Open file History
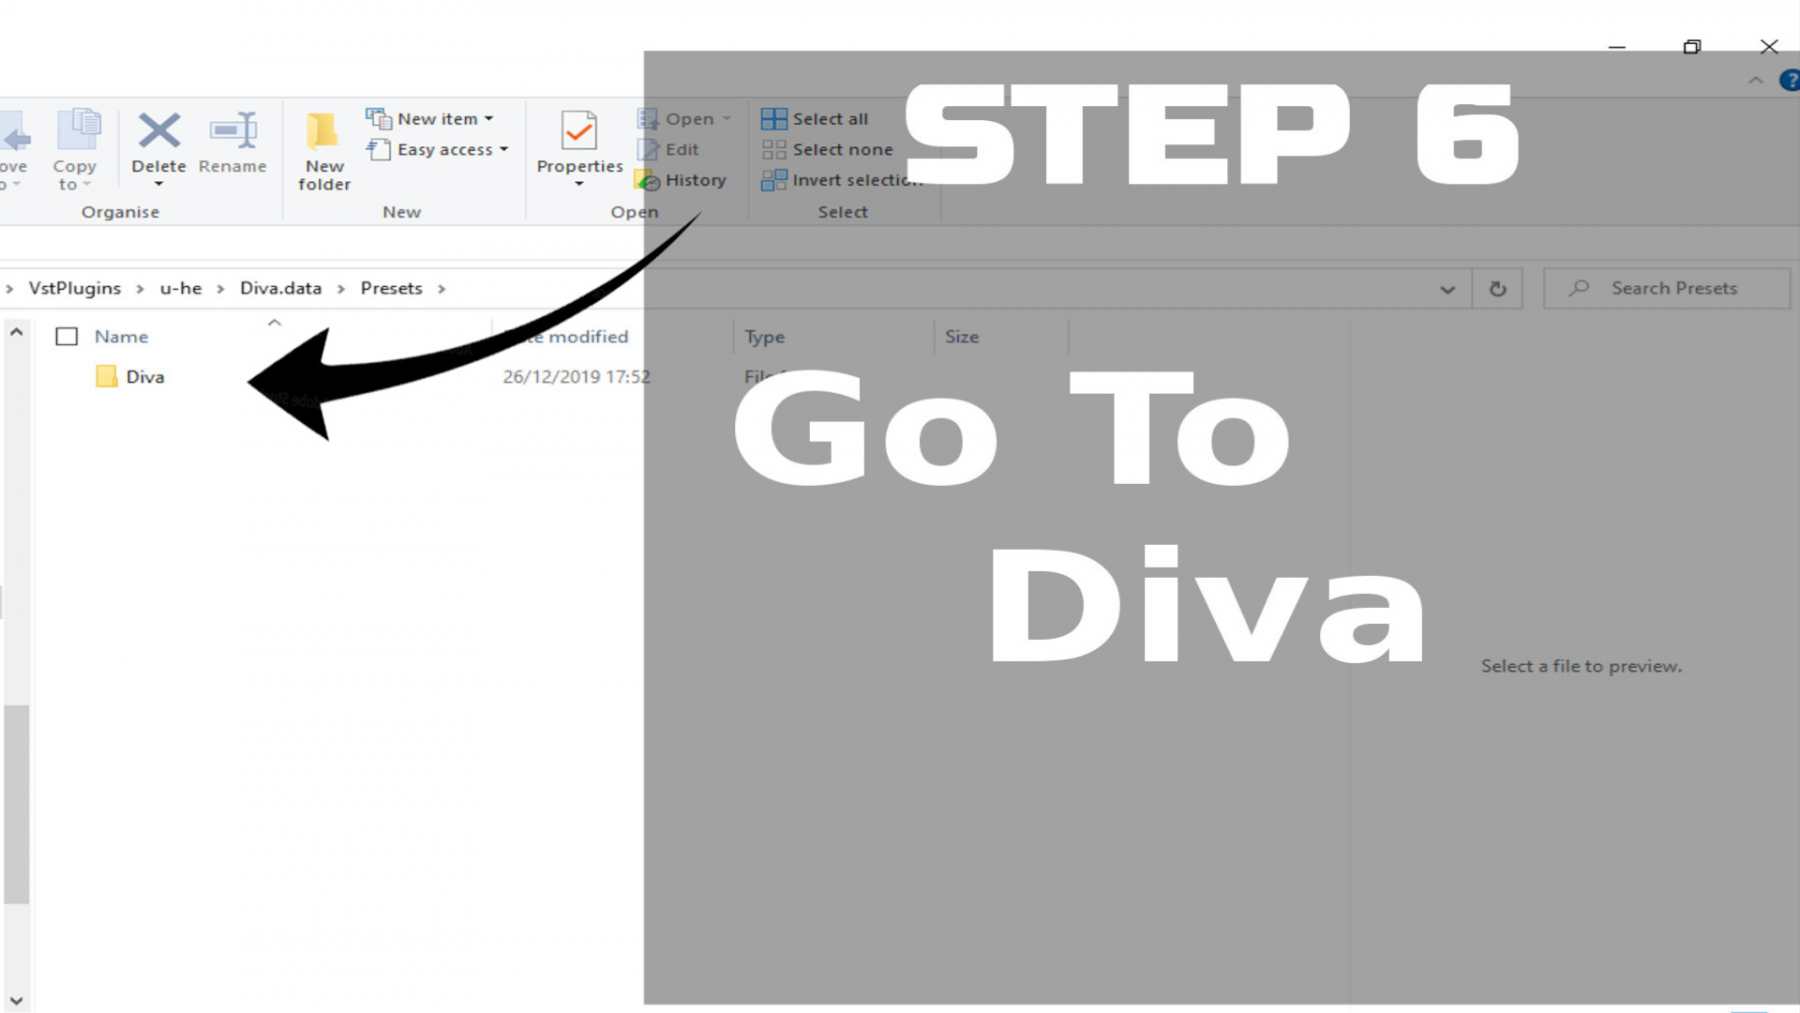Screen dimensions: 1800x1013 681,180
